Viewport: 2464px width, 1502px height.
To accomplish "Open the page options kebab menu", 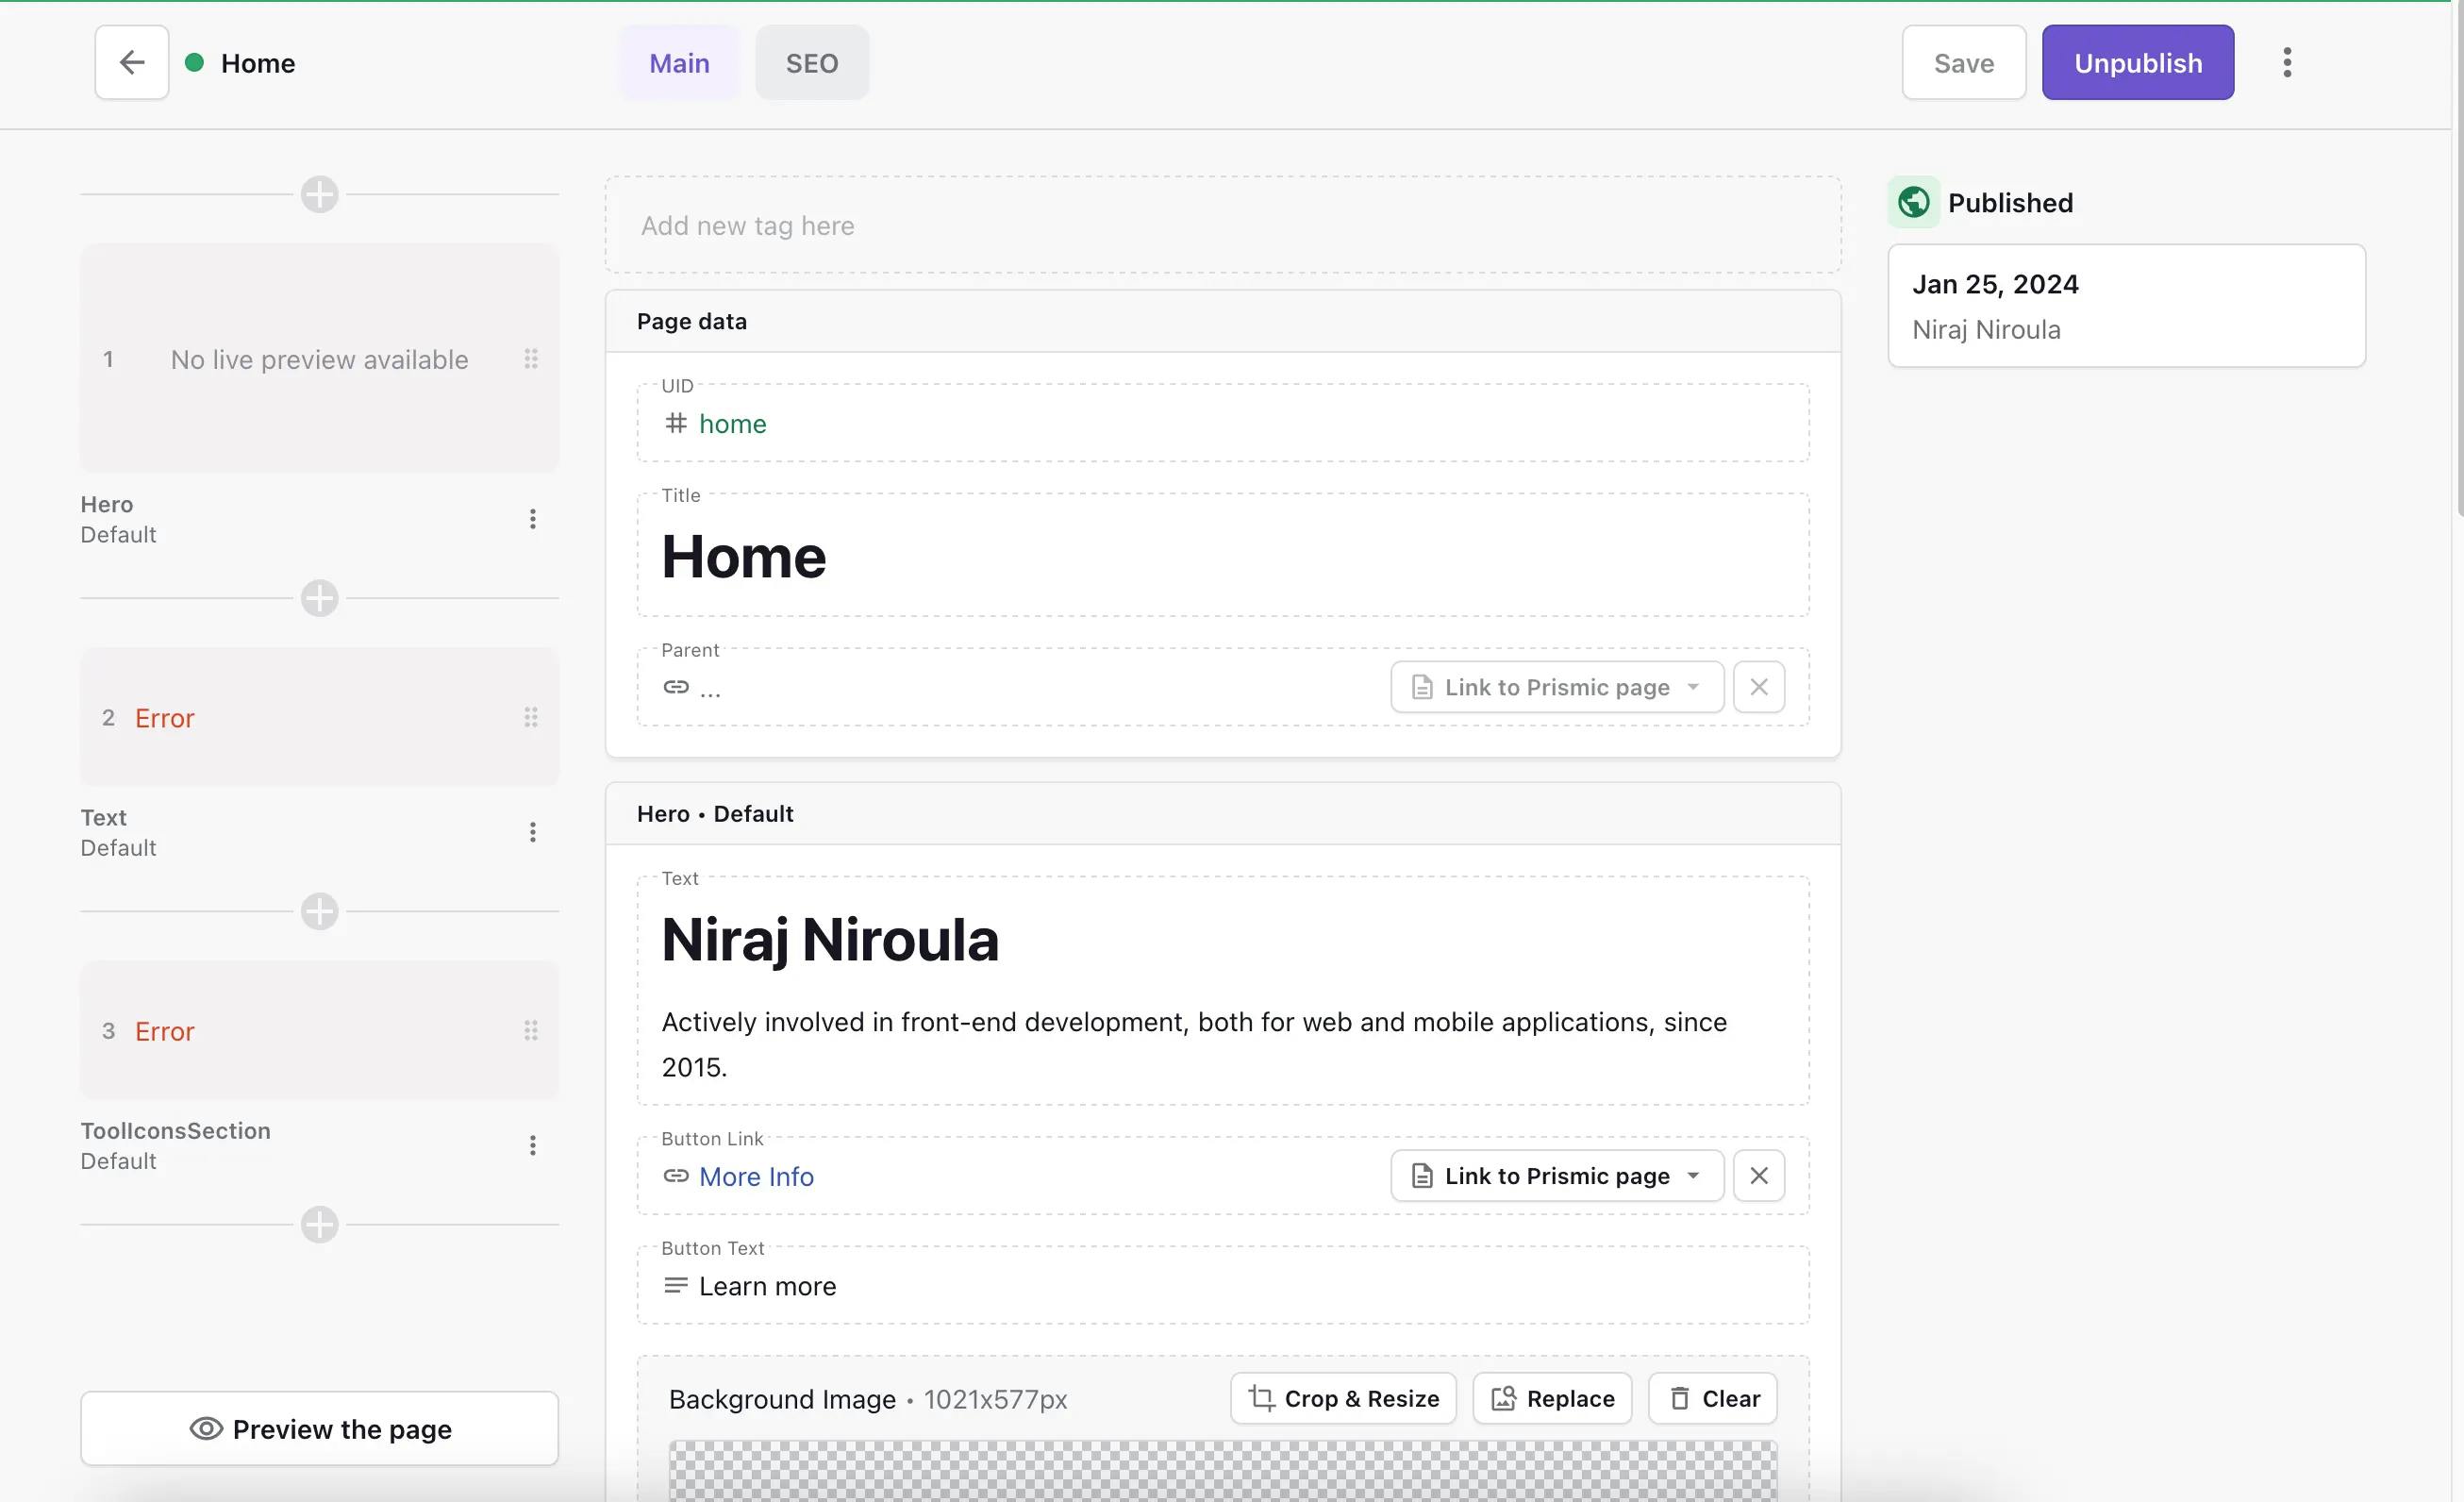I will click(x=2286, y=62).
